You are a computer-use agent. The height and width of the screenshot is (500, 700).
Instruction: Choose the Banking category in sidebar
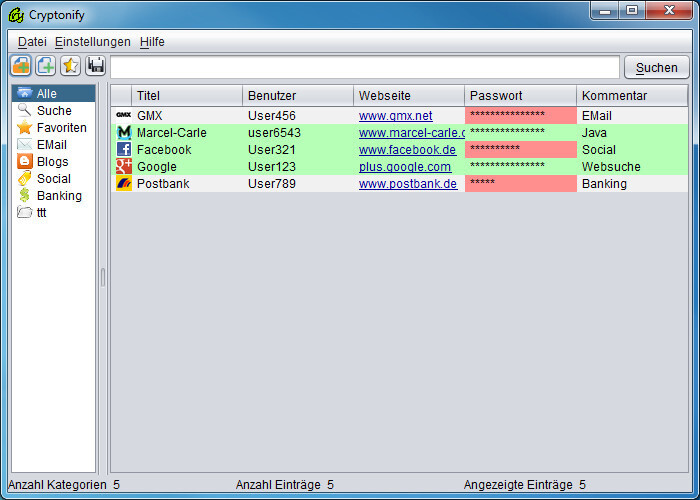click(x=59, y=196)
